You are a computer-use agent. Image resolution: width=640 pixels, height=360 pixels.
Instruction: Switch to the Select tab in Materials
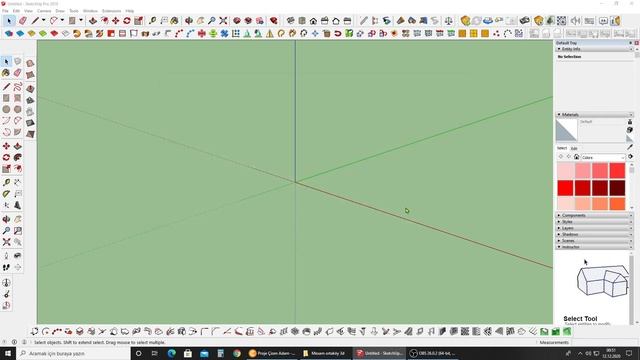point(562,148)
